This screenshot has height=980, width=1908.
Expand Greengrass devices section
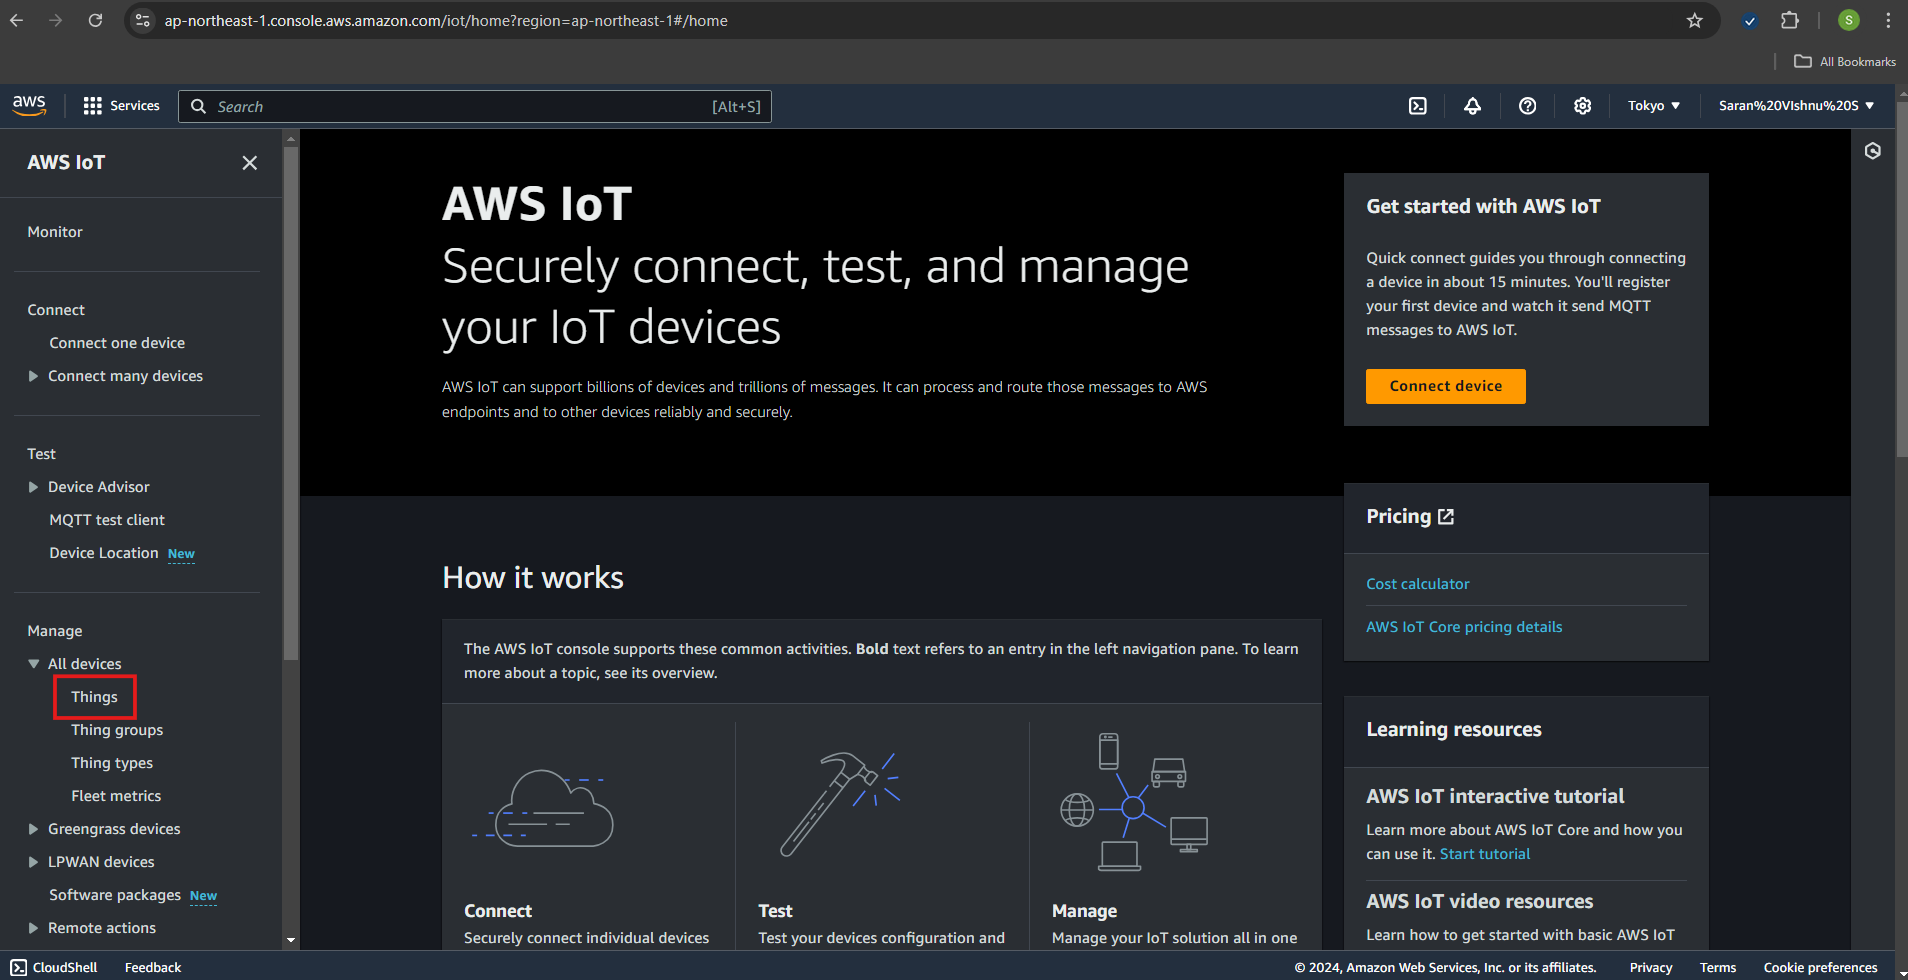pos(33,829)
